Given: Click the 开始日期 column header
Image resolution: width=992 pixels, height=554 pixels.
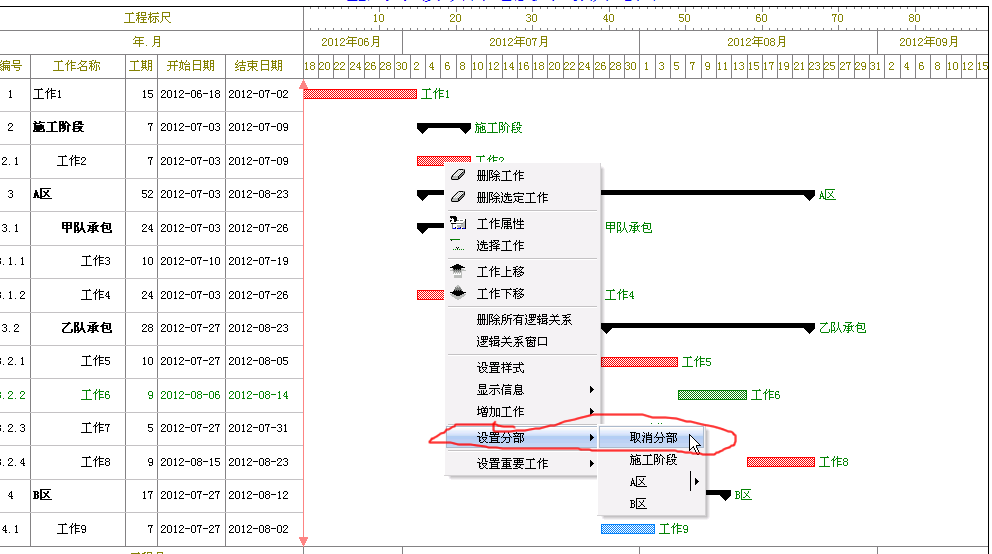Looking at the screenshot, I should point(190,66).
